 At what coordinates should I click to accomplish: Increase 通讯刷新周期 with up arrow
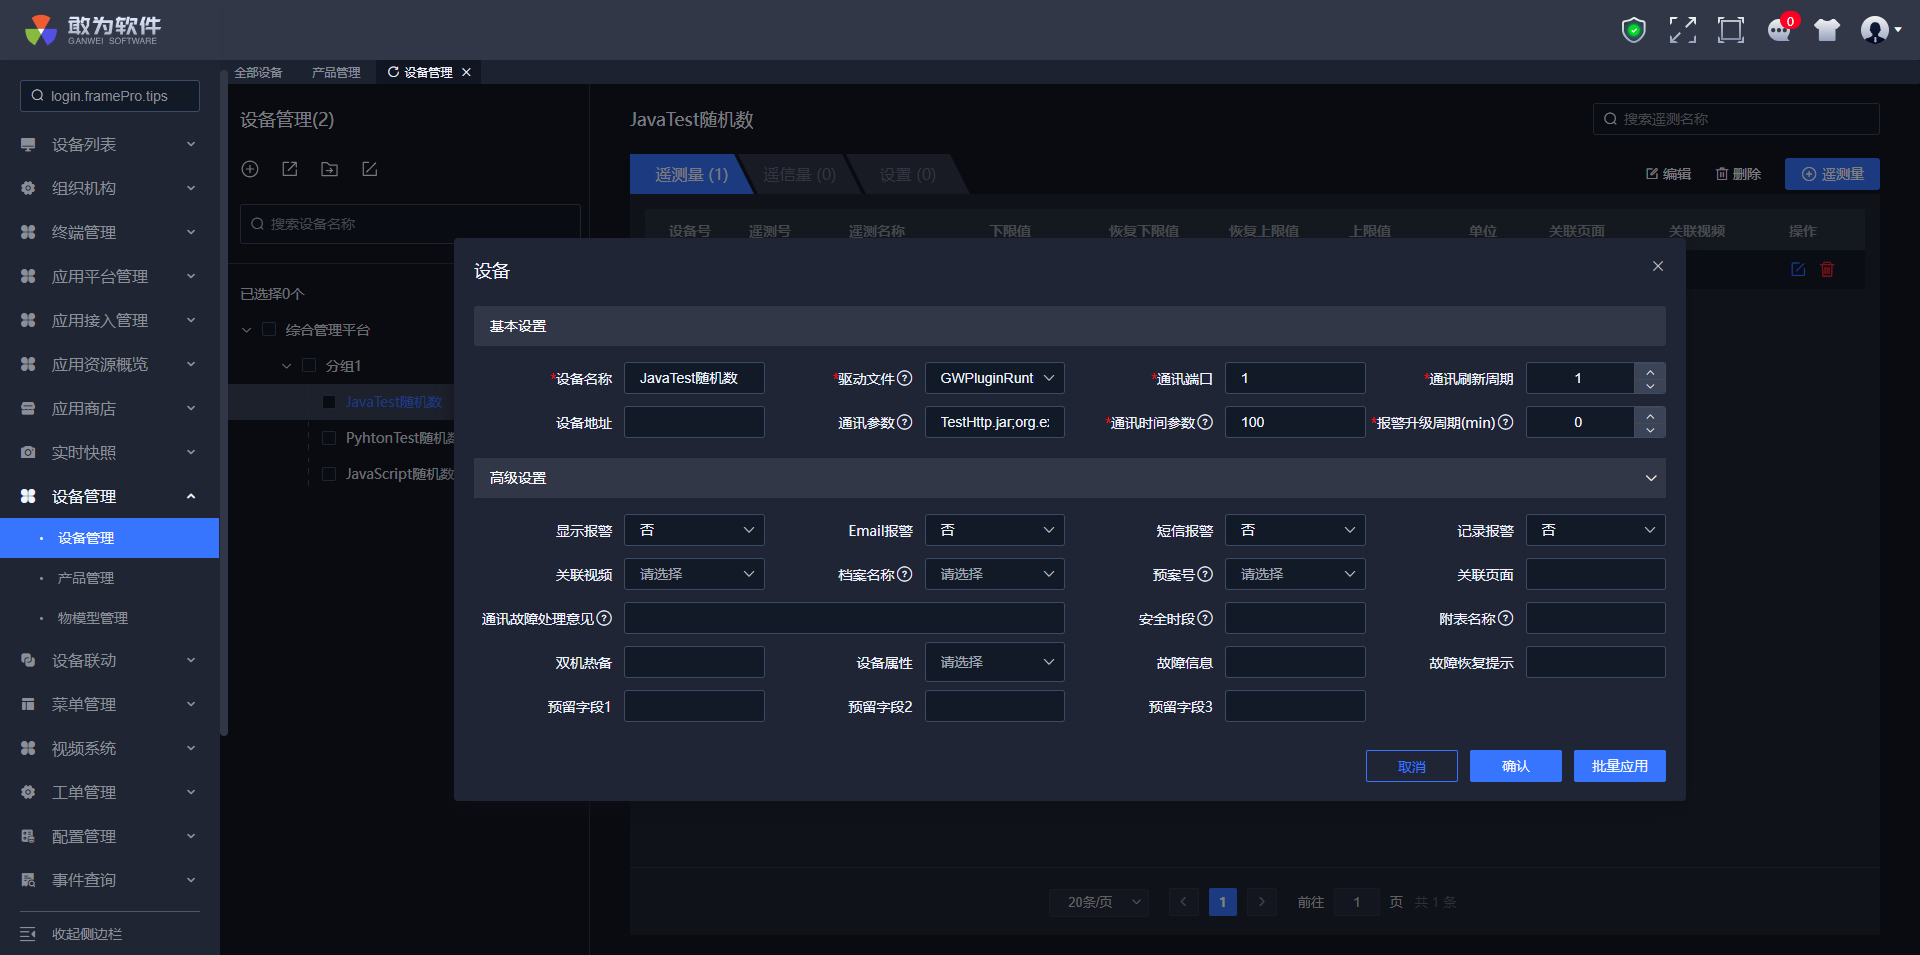[1650, 370]
